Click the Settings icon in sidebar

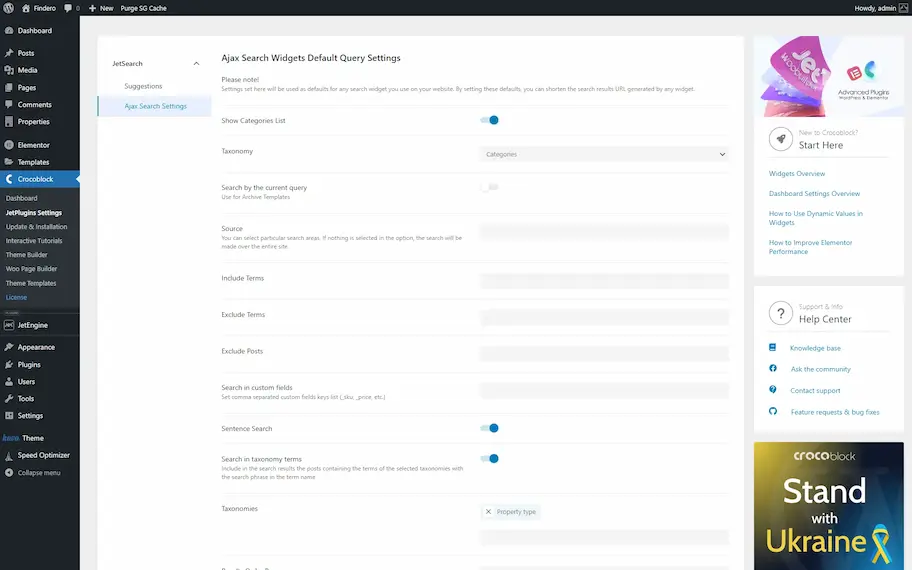(x=9, y=415)
